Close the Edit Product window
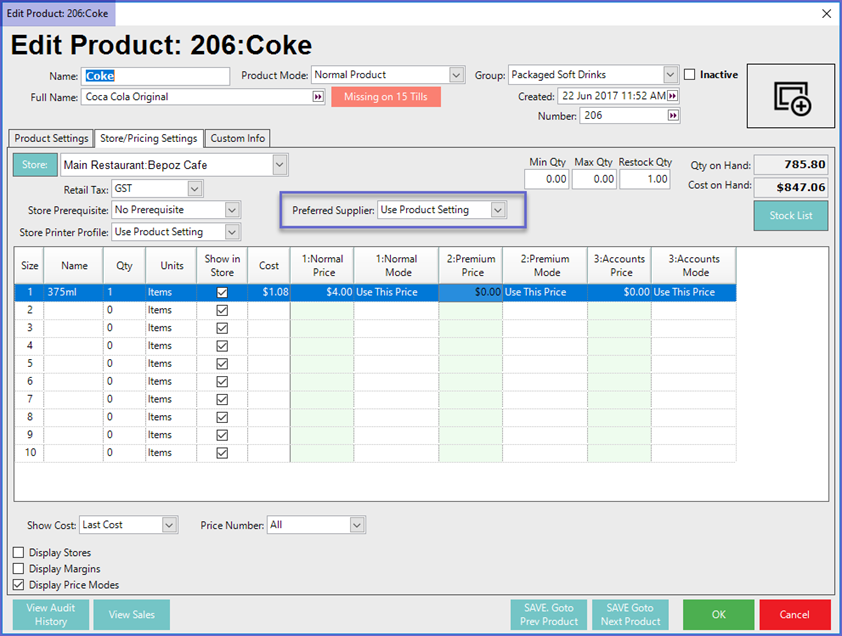Screen dimensions: 842x636 [826, 13]
